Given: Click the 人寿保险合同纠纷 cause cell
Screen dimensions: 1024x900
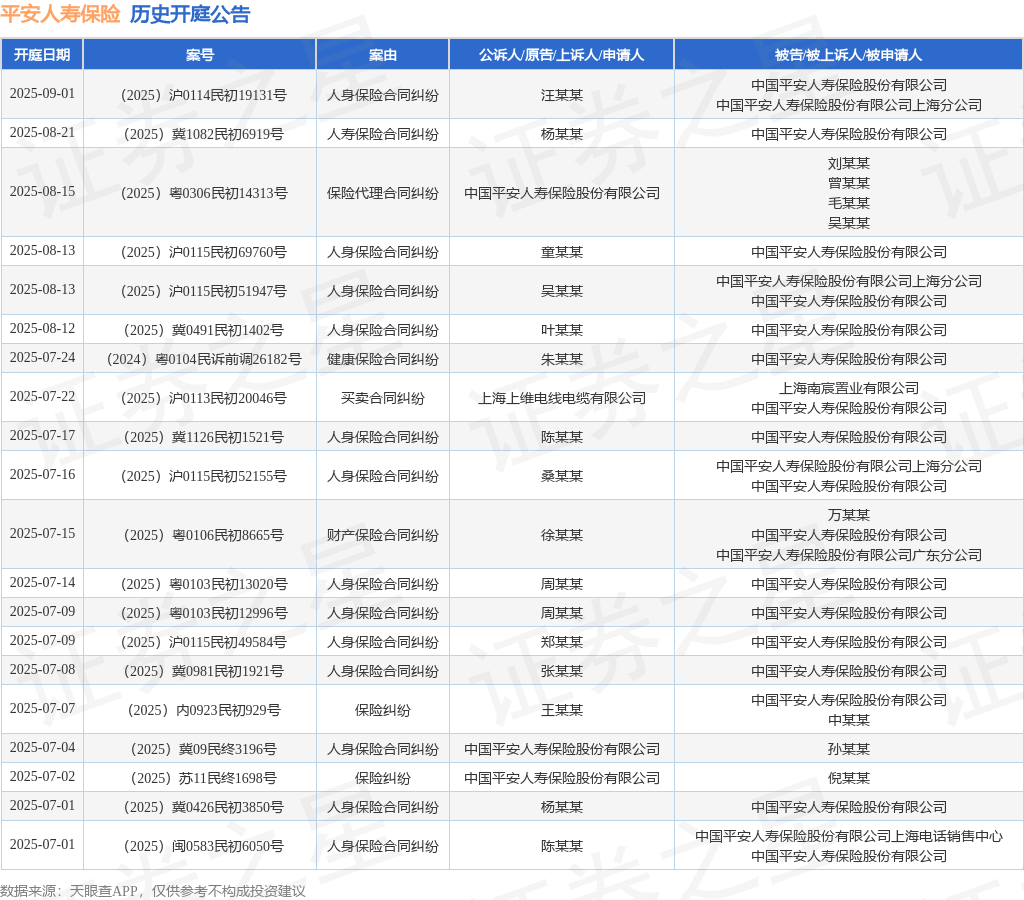Looking at the screenshot, I should (383, 135).
